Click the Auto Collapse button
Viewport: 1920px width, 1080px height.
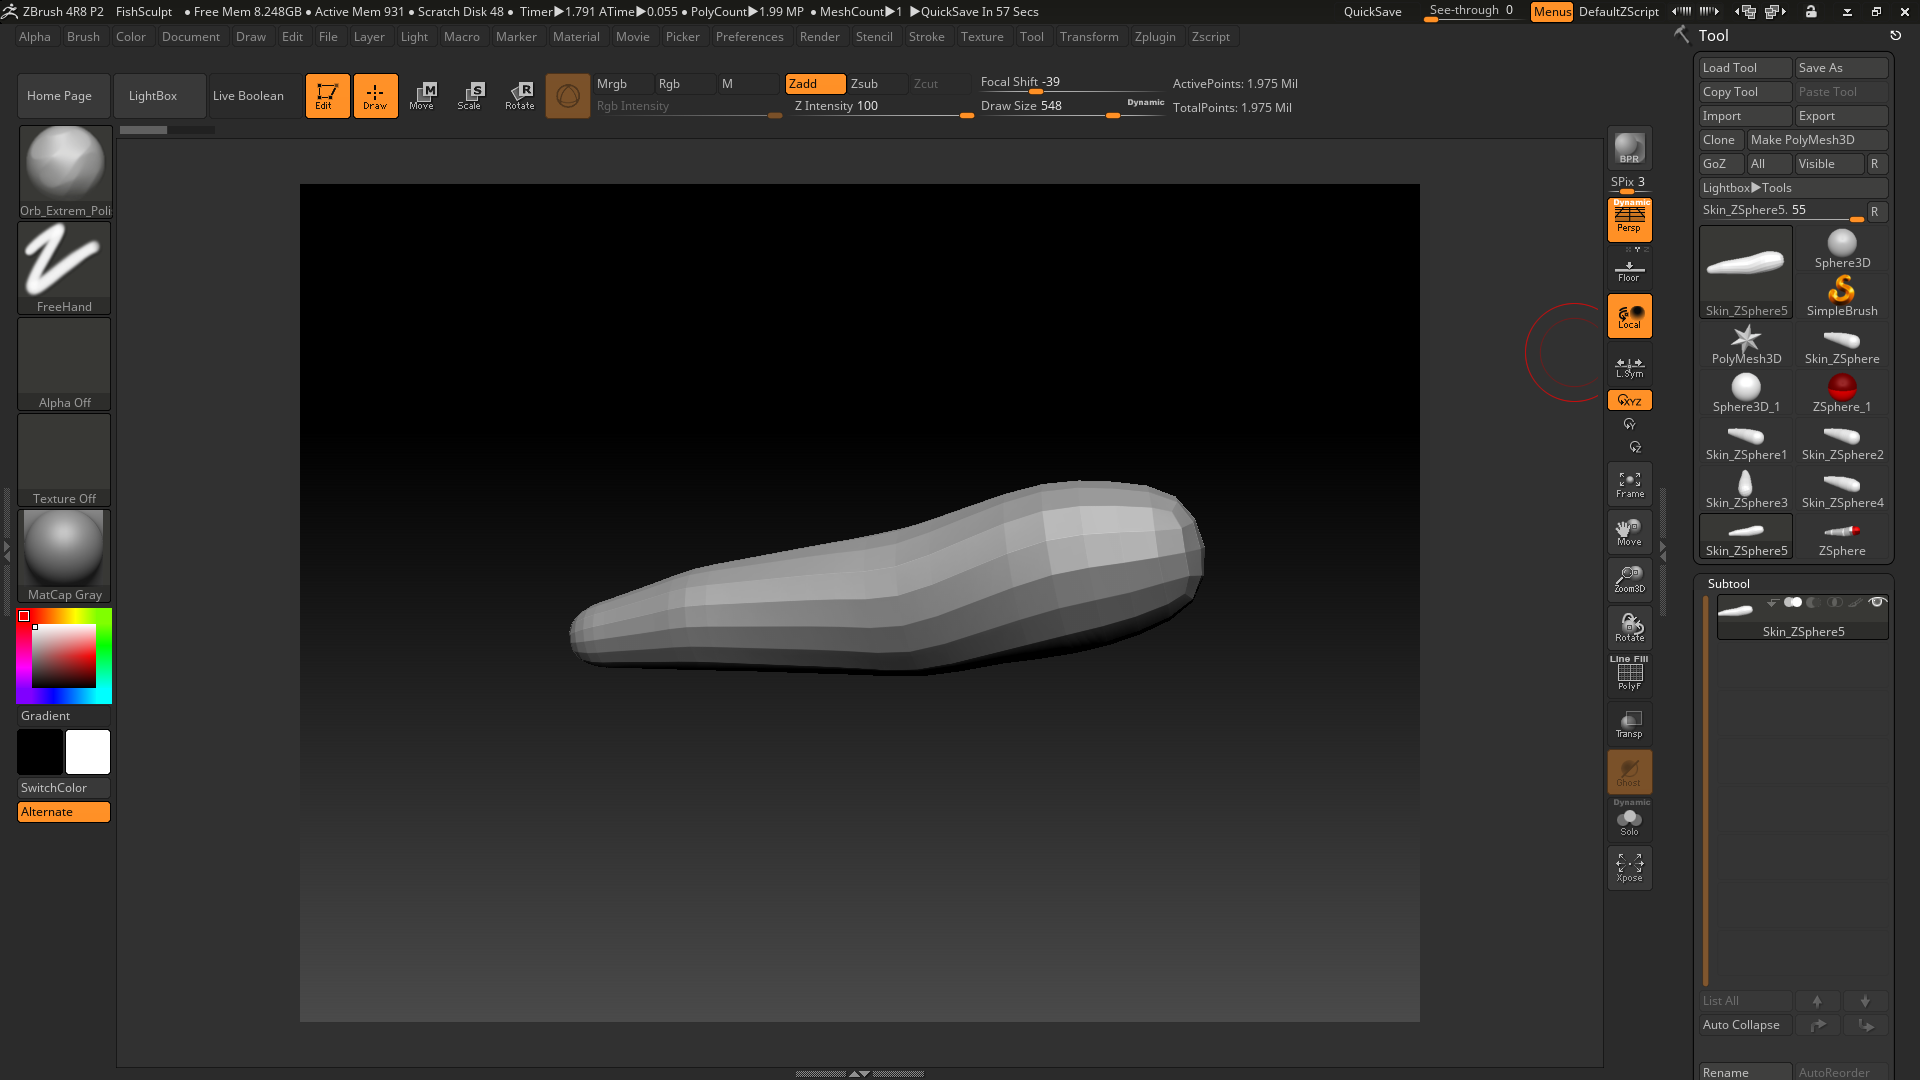1745,1025
